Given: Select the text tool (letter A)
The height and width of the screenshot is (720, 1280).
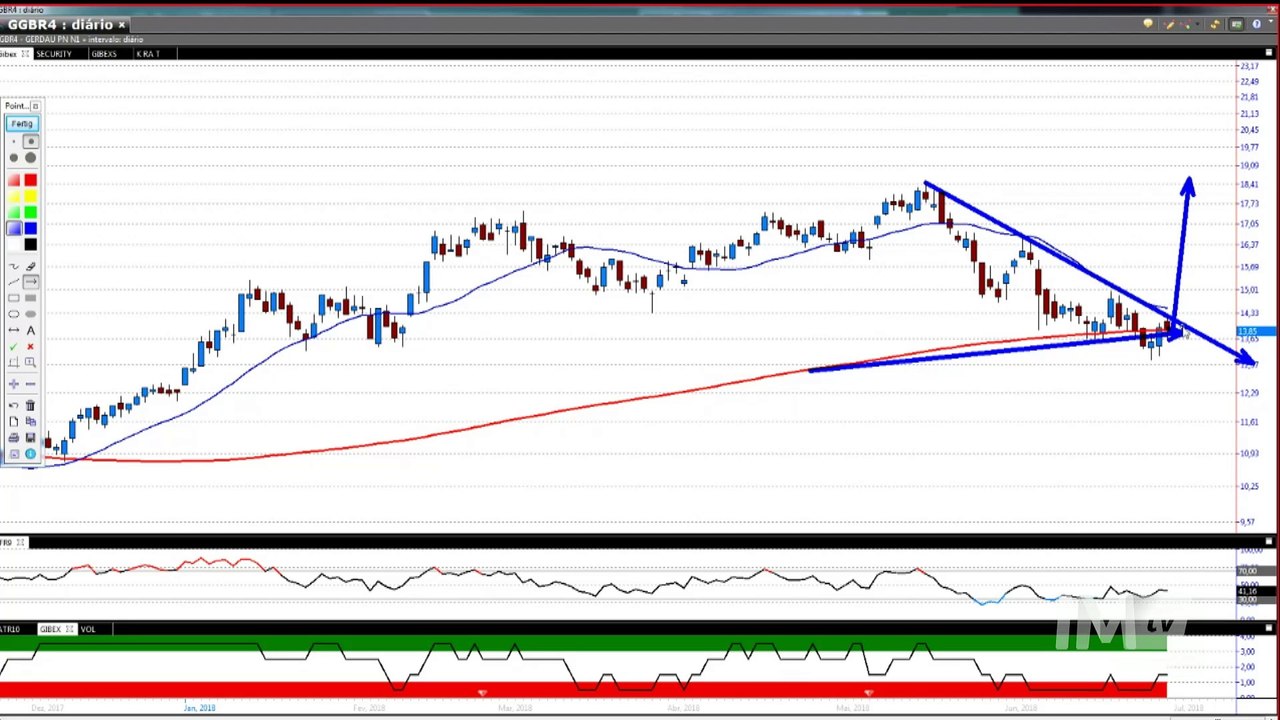Looking at the screenshot, I should [x=30, y=330].
